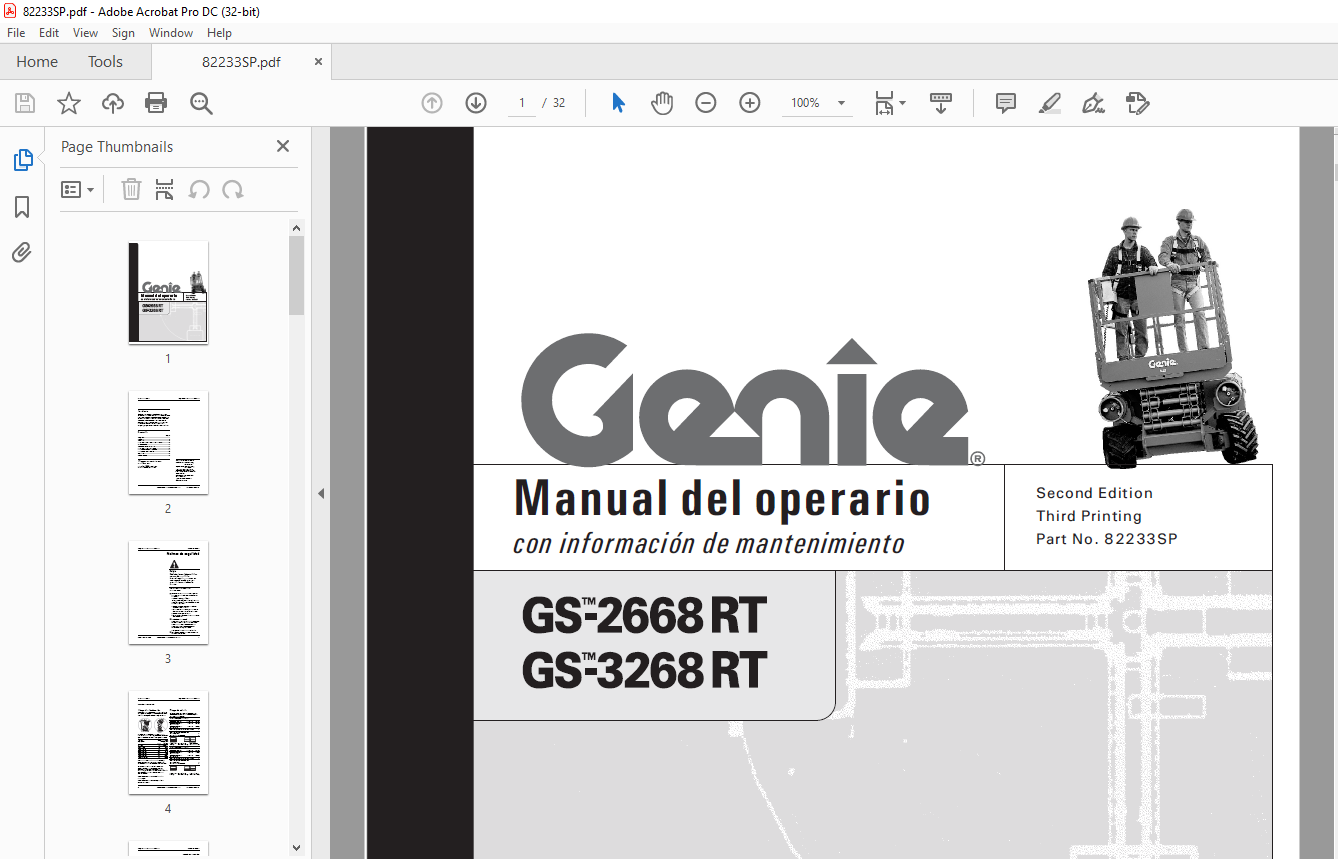1338x859 pixels.
Task: Go to previous page arrow
Action: pyautogui.click(x=432, y=103)
